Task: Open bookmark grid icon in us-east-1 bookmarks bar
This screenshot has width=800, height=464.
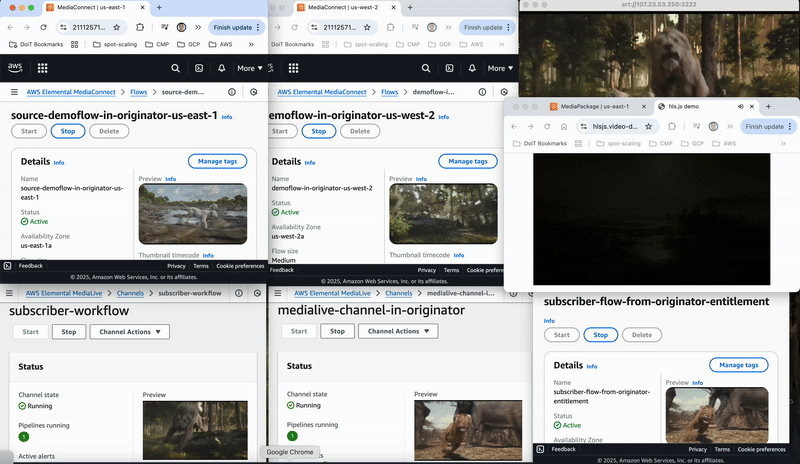Action: [x=74, y=44]
